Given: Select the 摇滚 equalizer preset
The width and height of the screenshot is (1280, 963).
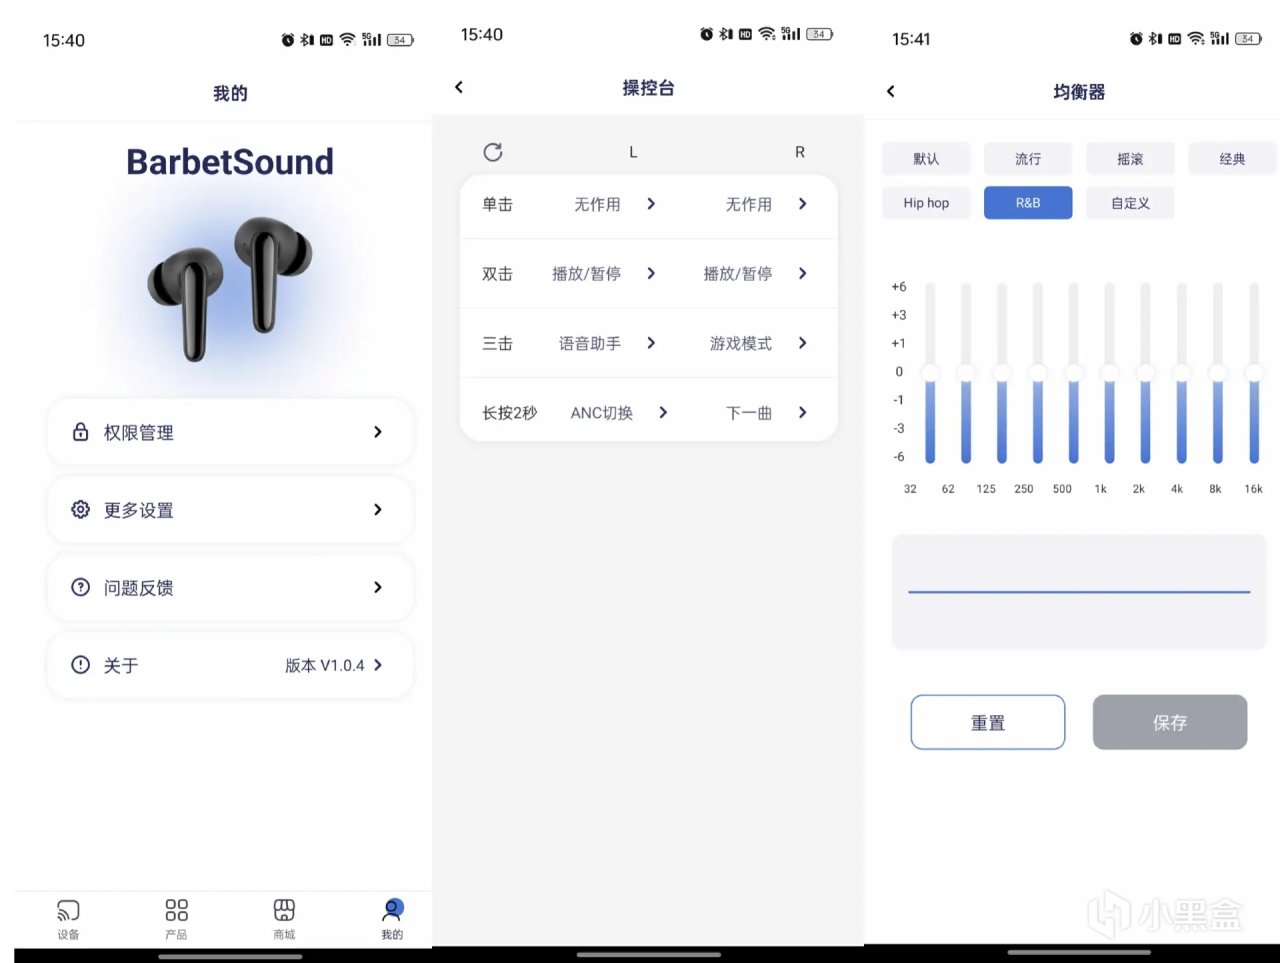Looking at the screenshot, I should pyautogui.click(x=1130, y=159).
